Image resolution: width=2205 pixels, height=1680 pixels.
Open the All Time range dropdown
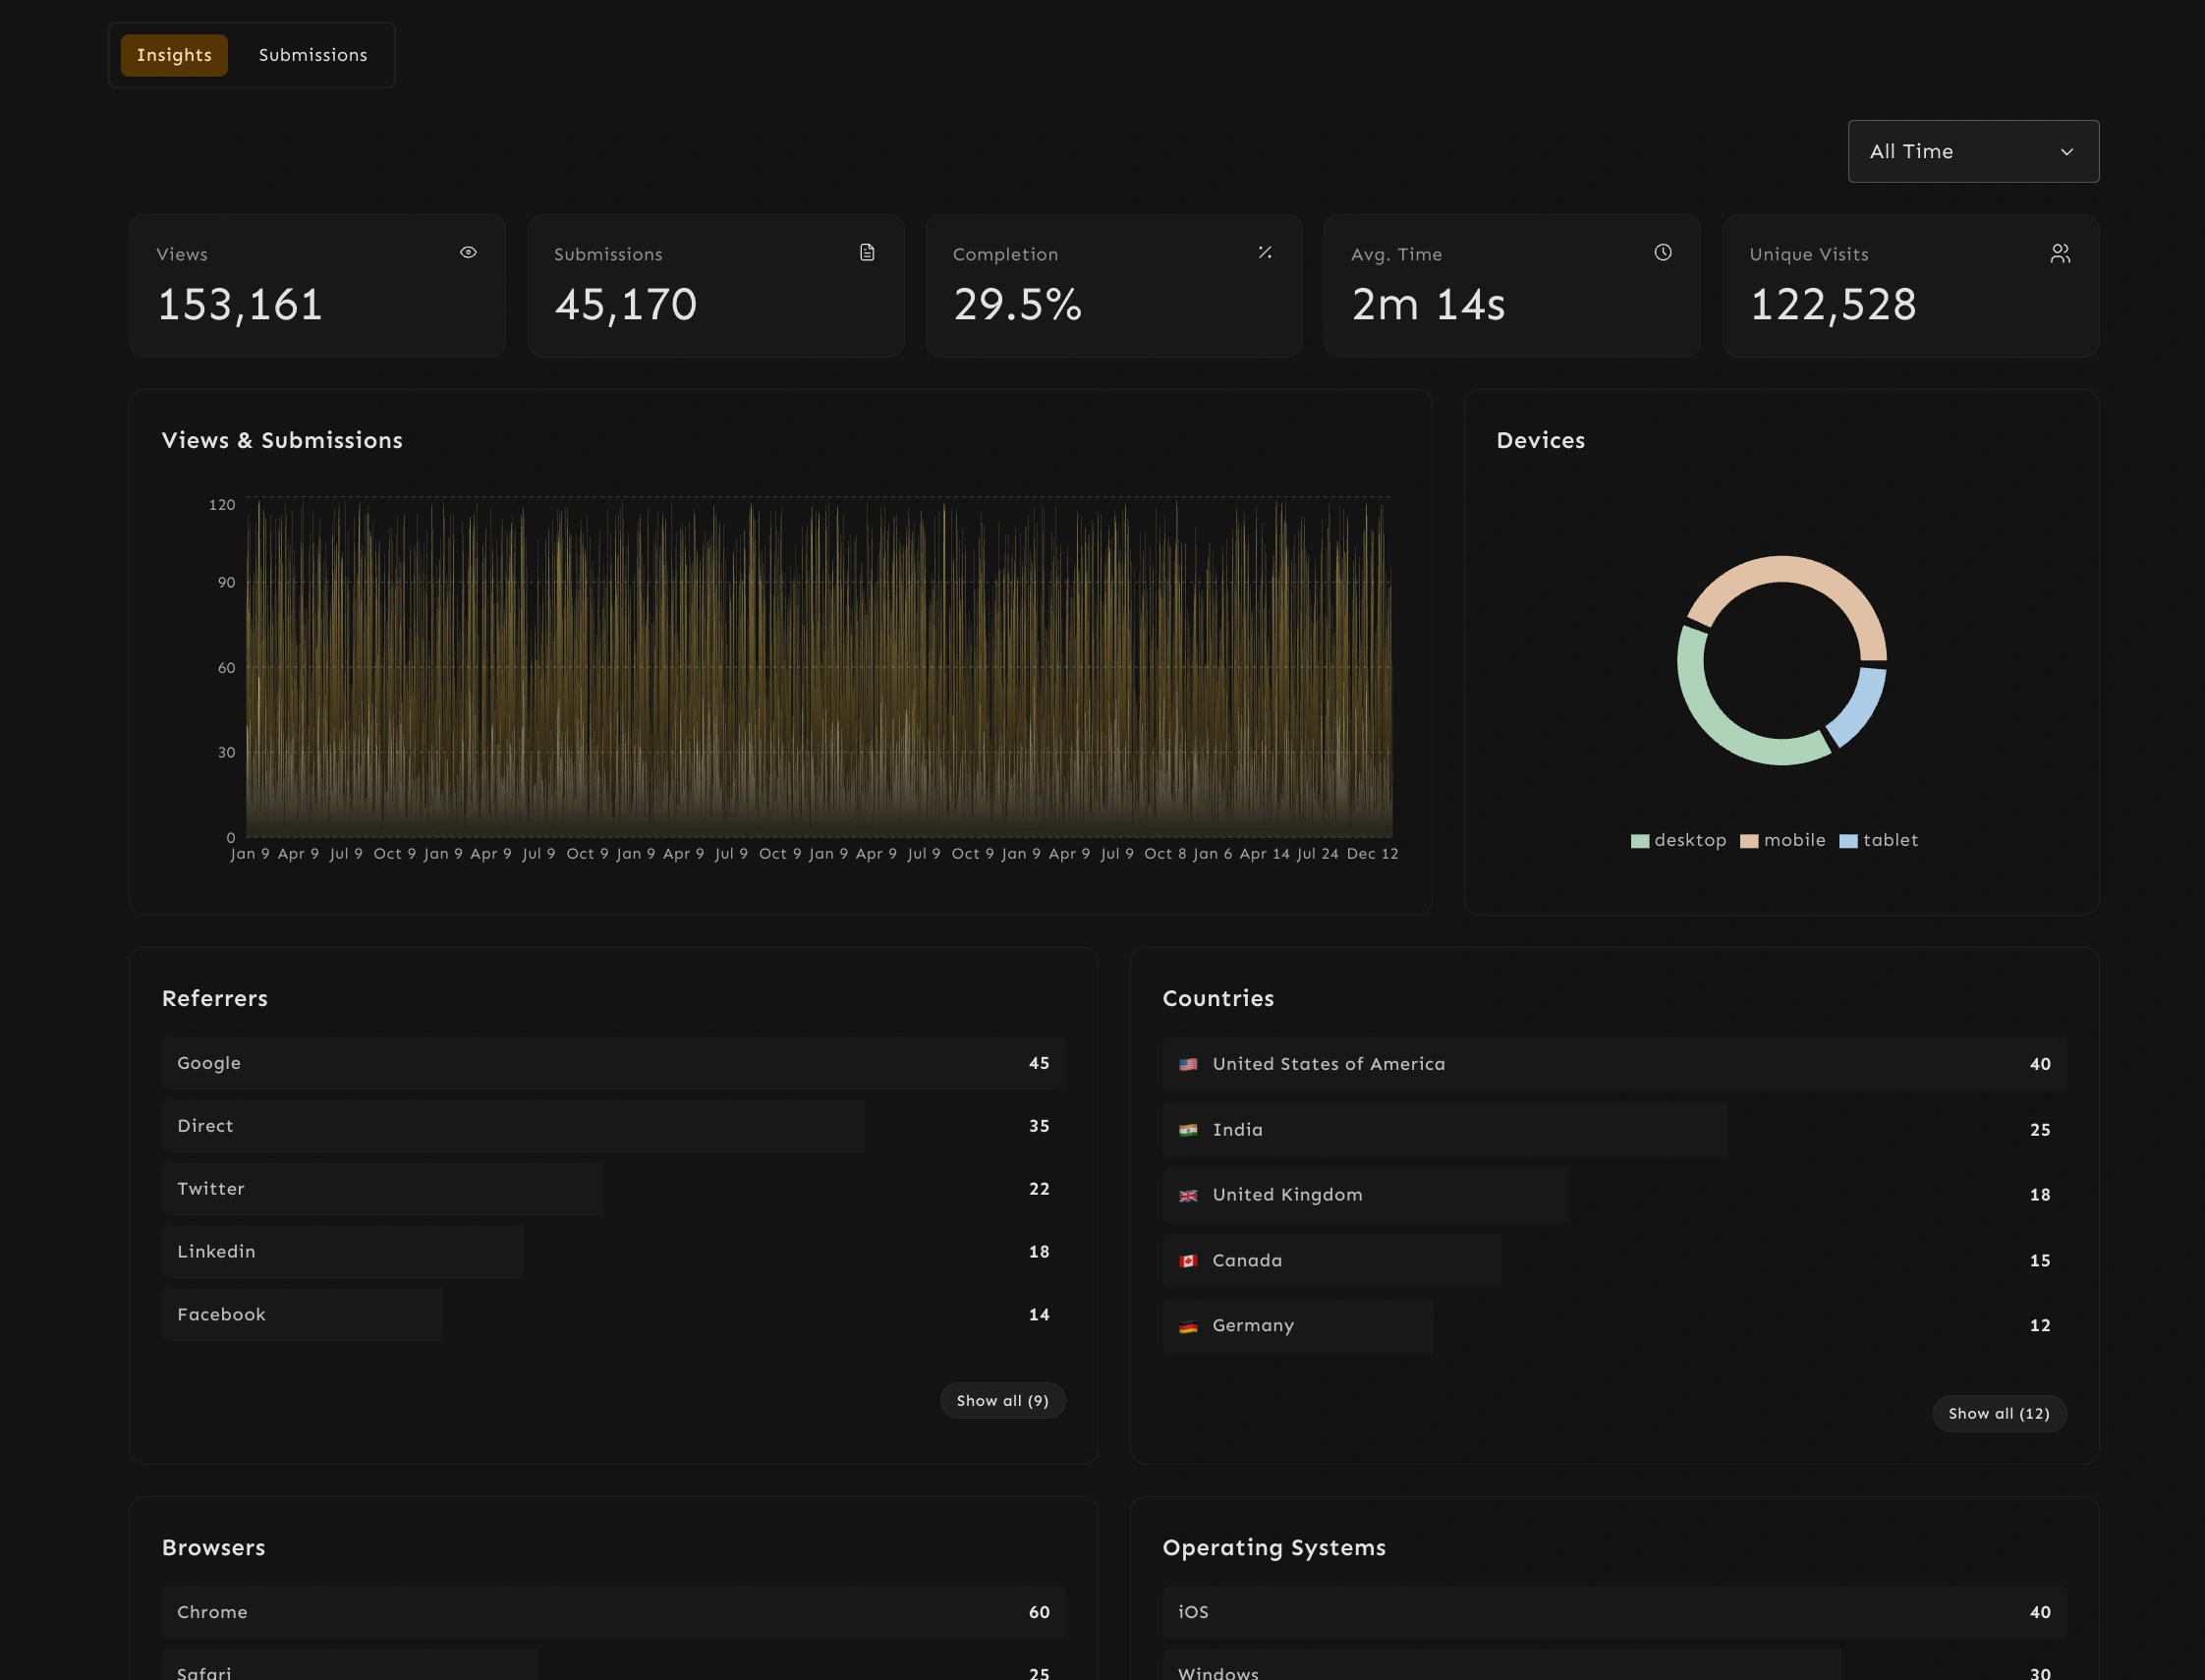[1972, 151]
